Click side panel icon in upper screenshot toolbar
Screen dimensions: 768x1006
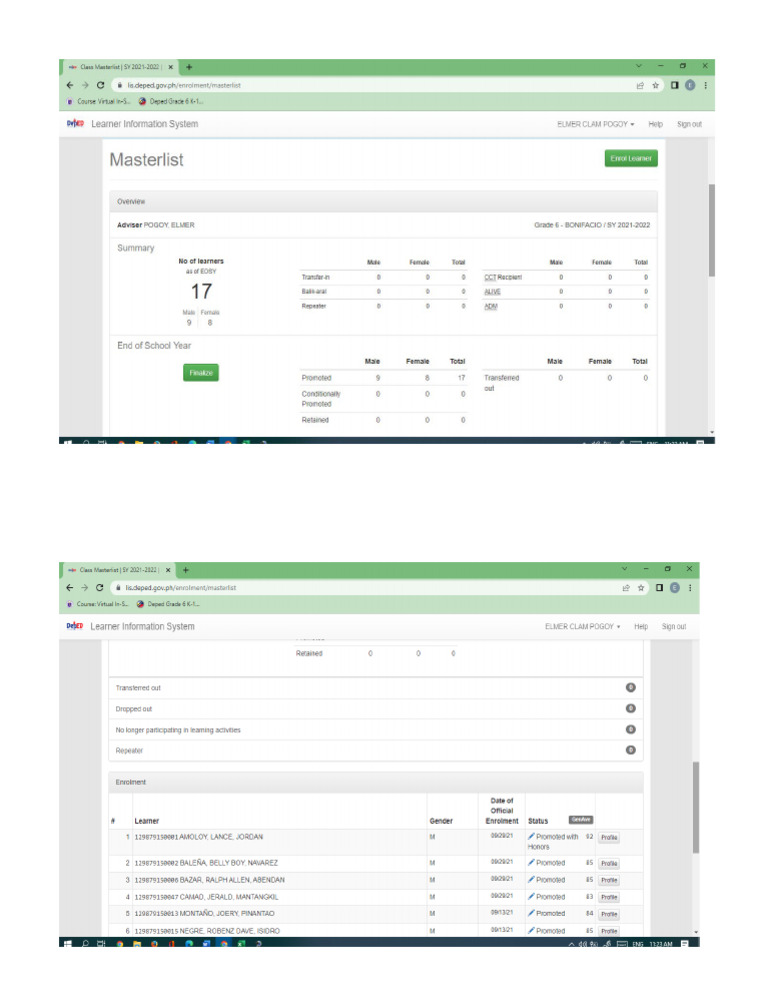click(x=674, y=85)
